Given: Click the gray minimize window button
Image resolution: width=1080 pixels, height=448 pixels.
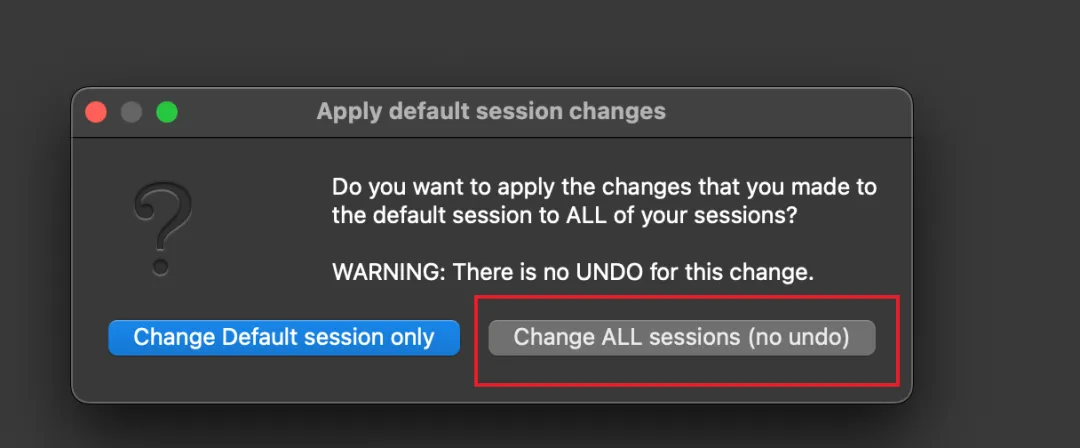Looking at the screenshot, I should (131, 112).
